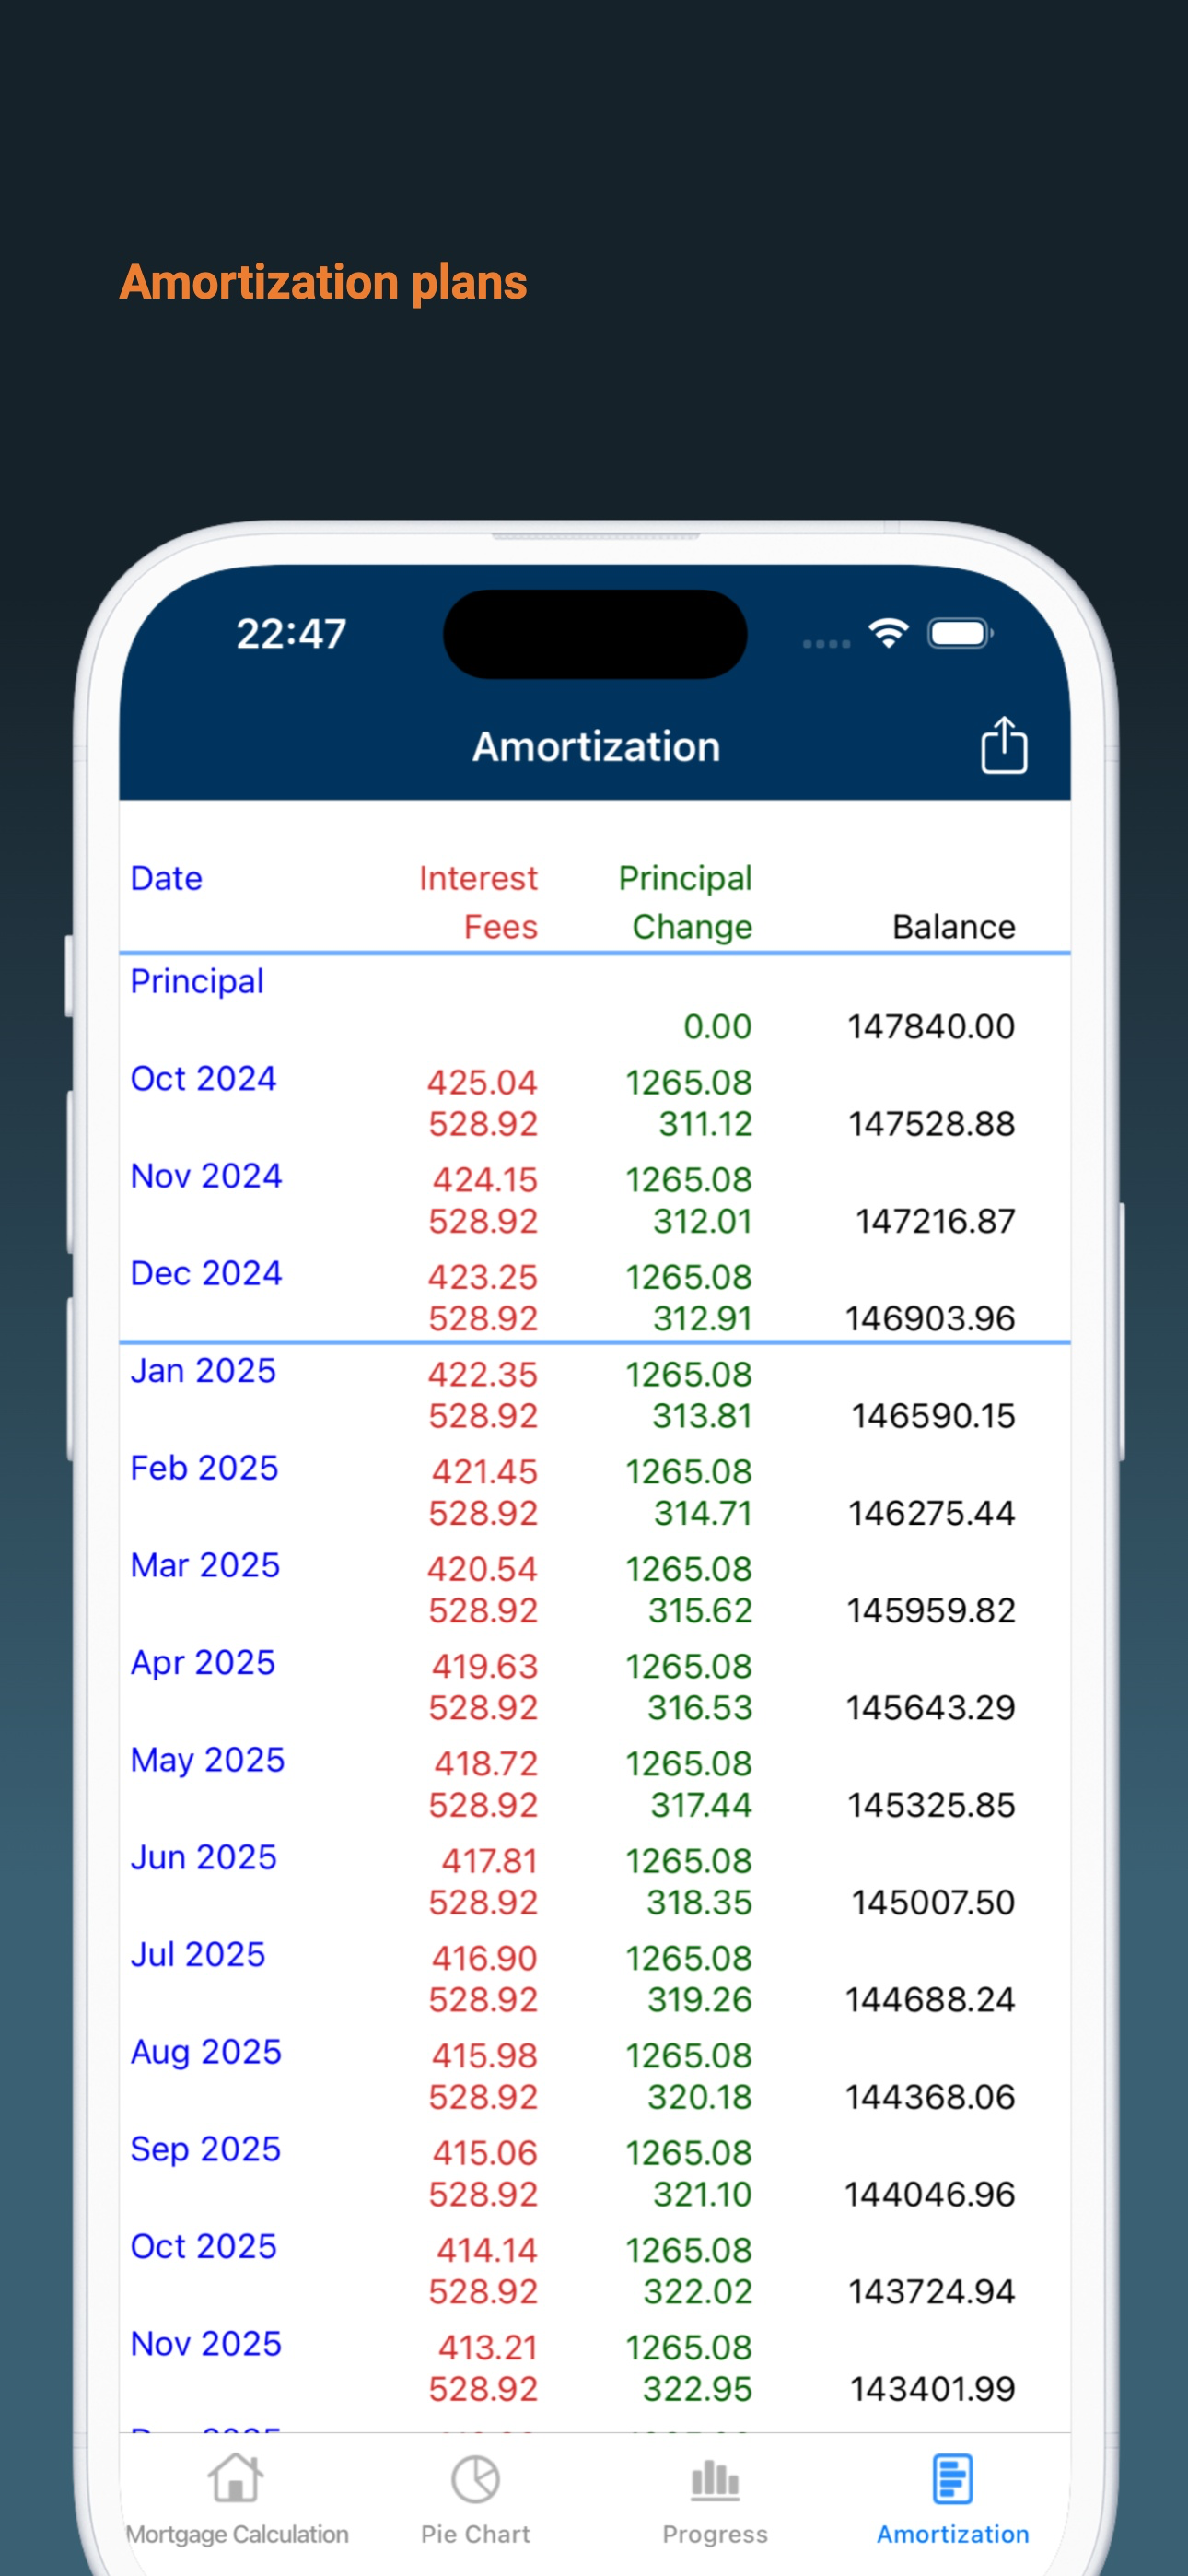The width and height of the screenshot is (1188, 2576).
Task: Tap balance 145959.82
Action: click(931, 1610)
